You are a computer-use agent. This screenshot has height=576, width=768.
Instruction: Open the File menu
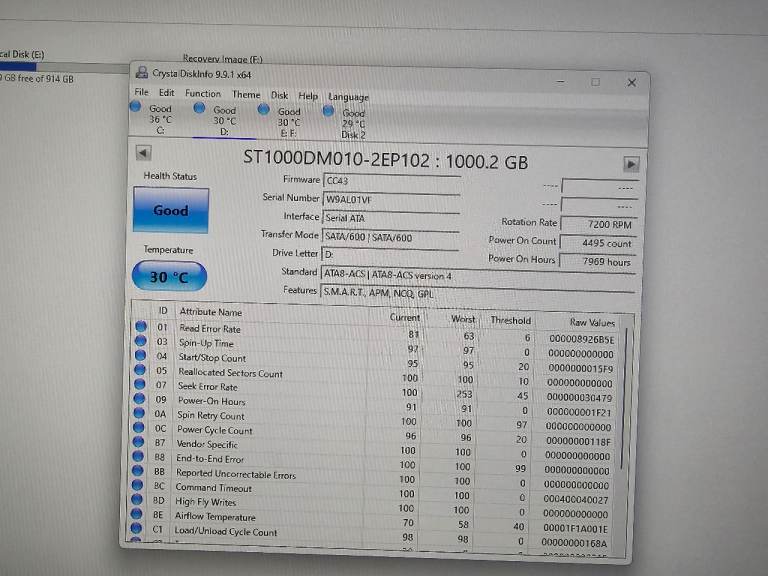141,92
